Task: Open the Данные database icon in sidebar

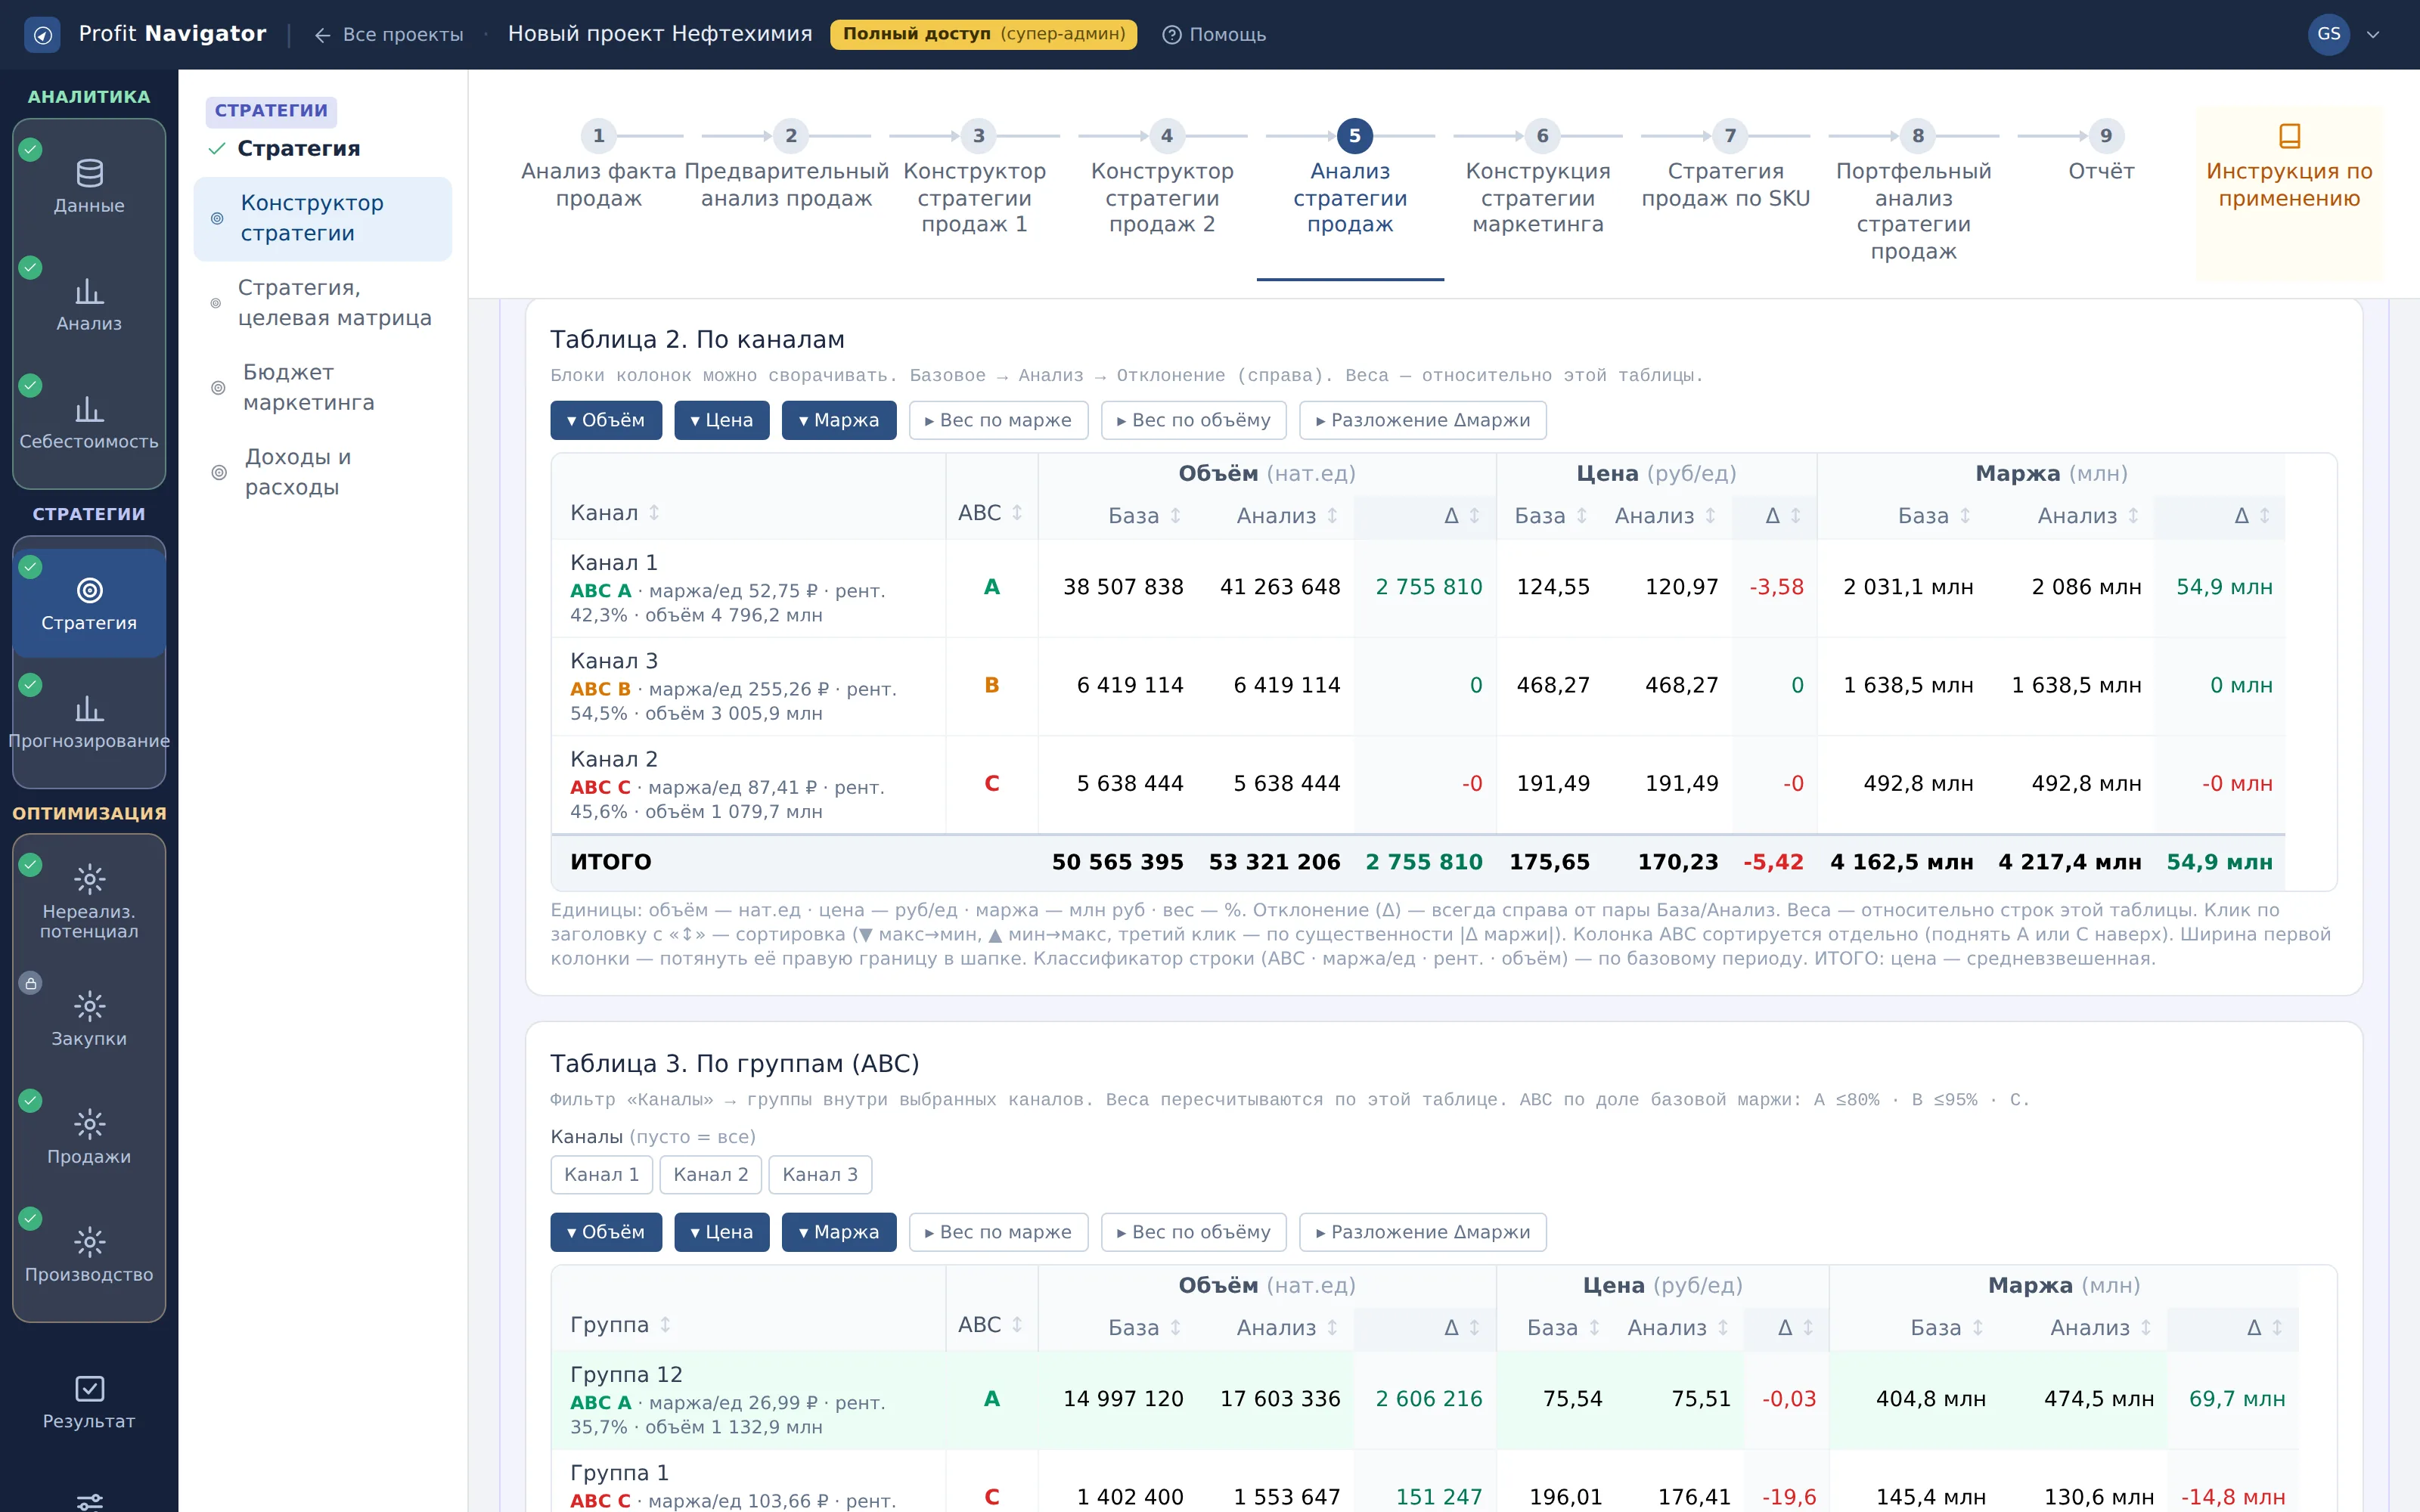Action: point(89,173)
